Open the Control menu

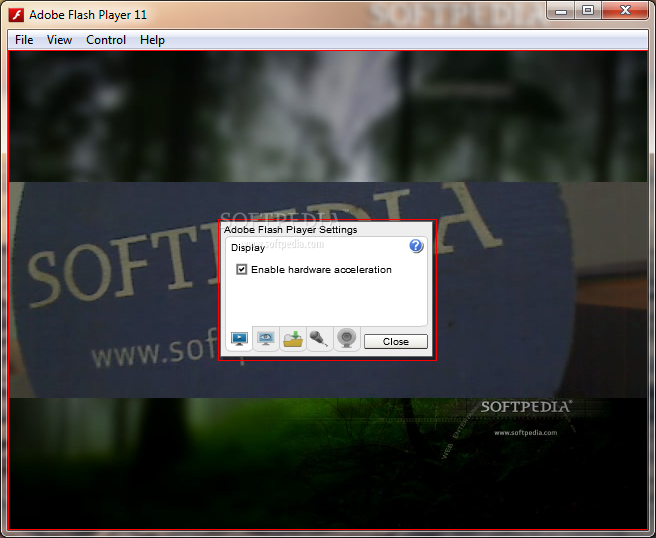(x=106, y=40)
